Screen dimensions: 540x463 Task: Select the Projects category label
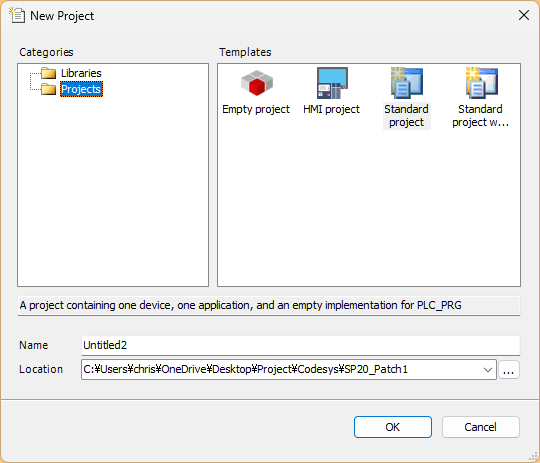click(81, 89)
